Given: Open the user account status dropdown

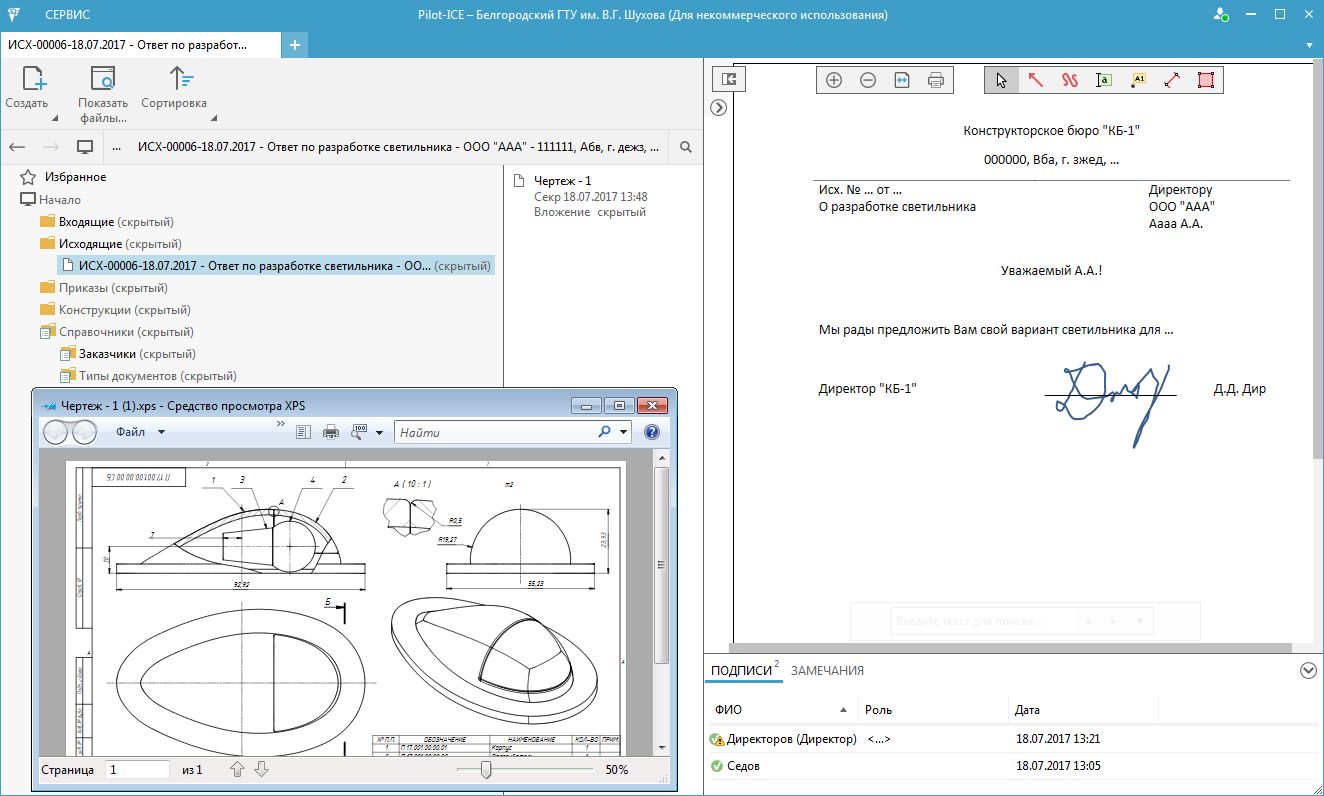Looking at the screenshot, I should [x=1221, y=15].
